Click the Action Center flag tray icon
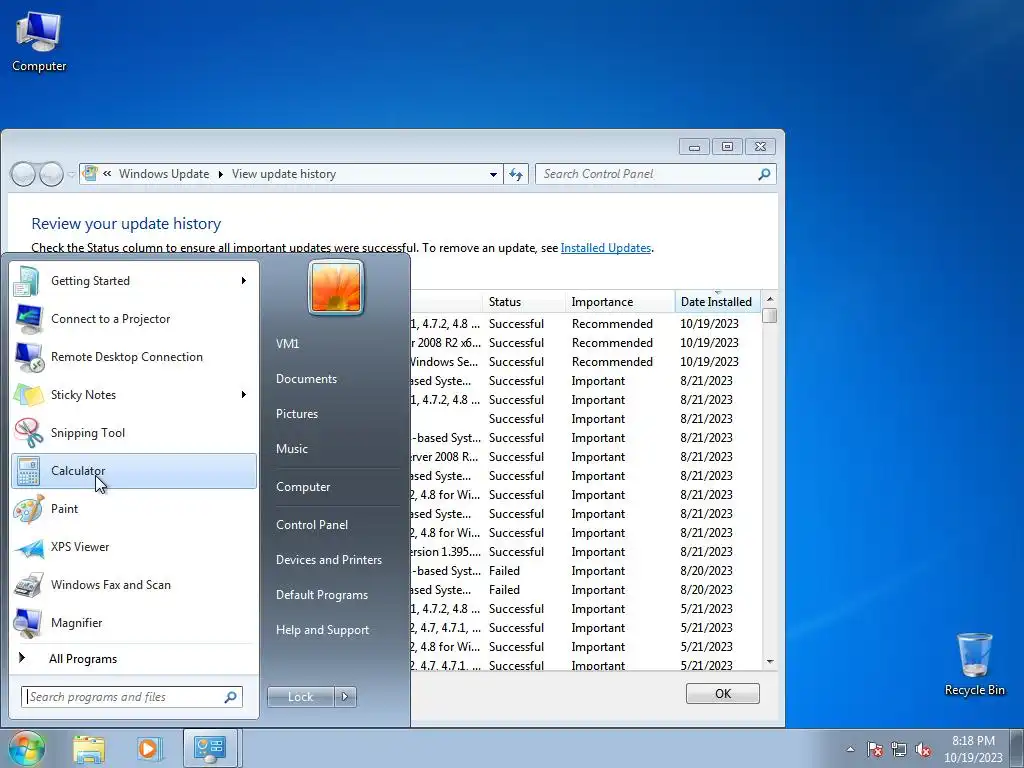This screenshot has width=1024, height=768. 875,749
